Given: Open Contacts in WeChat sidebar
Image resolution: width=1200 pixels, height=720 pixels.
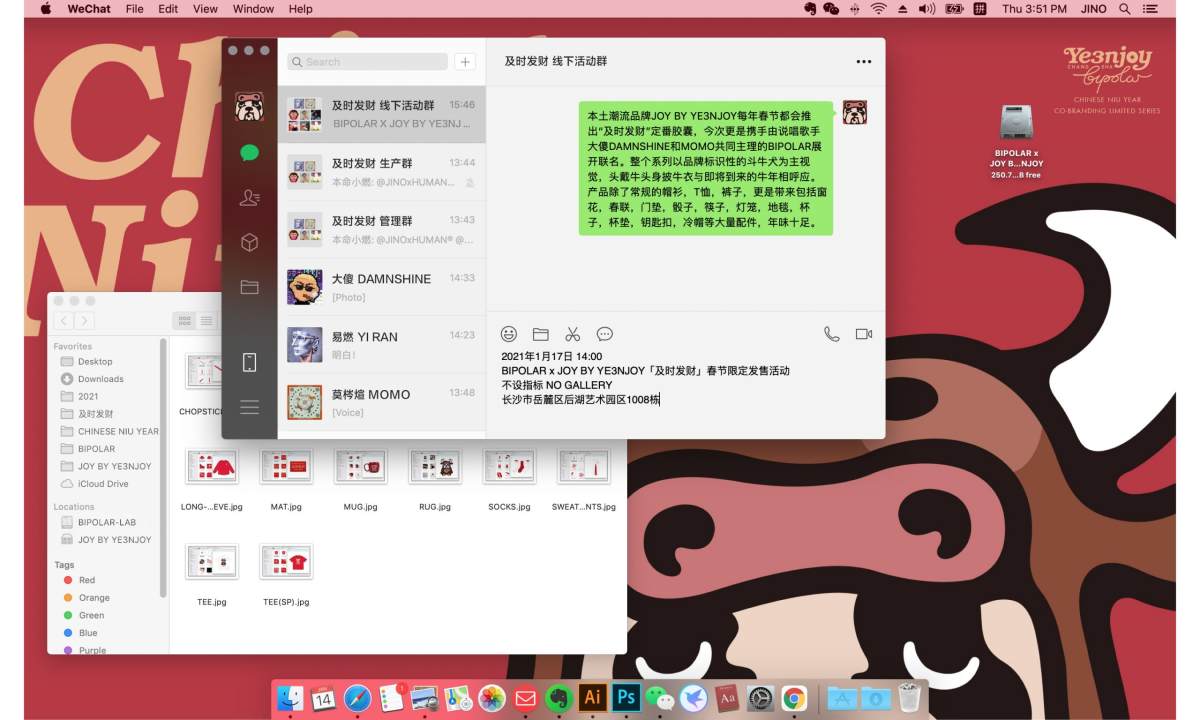Looking at the screenshot, I should tap(250, 198).
